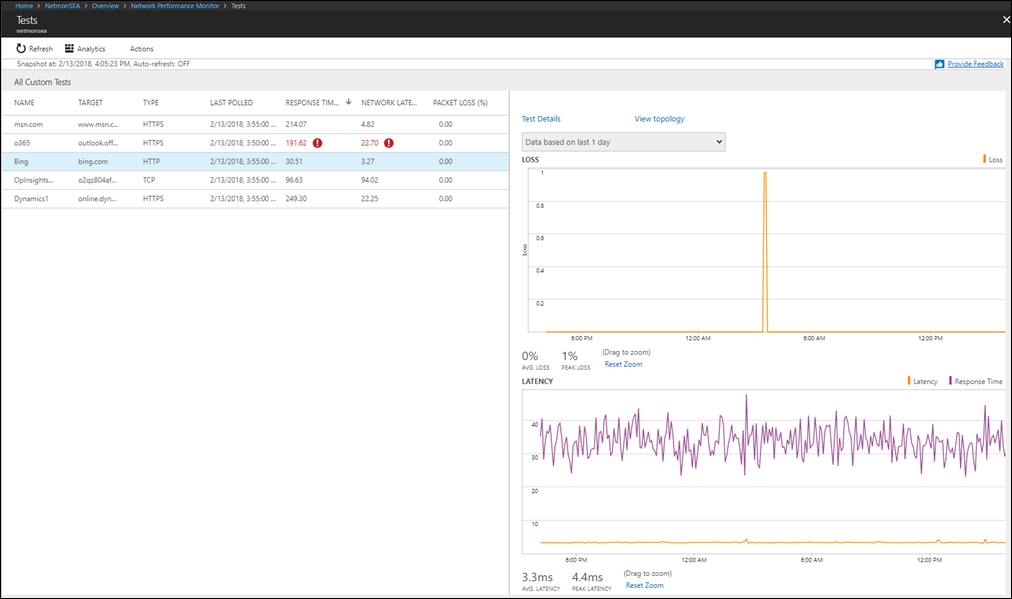Close the Tests blade with X

[1005, 19]
